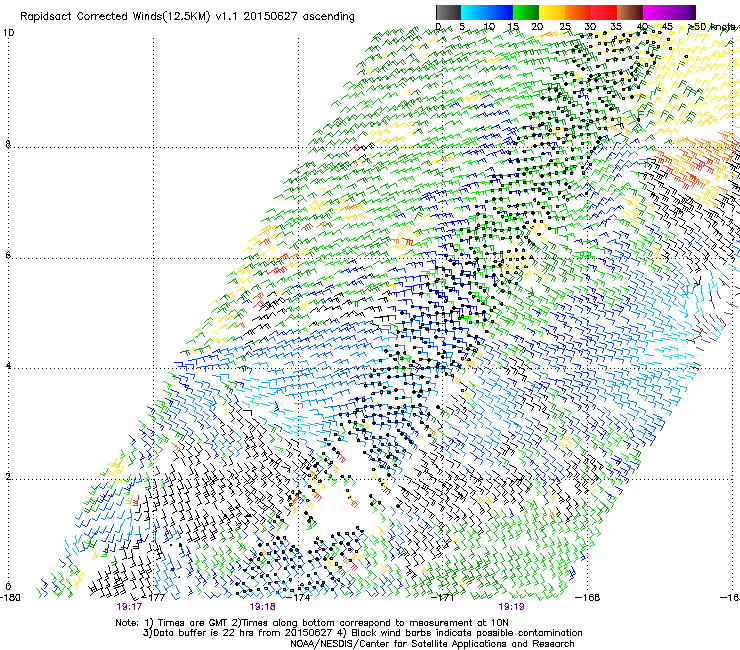Click the dark purple 45-50 knots legend swatch
Viewport: 740px width, 650px height.
[682, 12]
